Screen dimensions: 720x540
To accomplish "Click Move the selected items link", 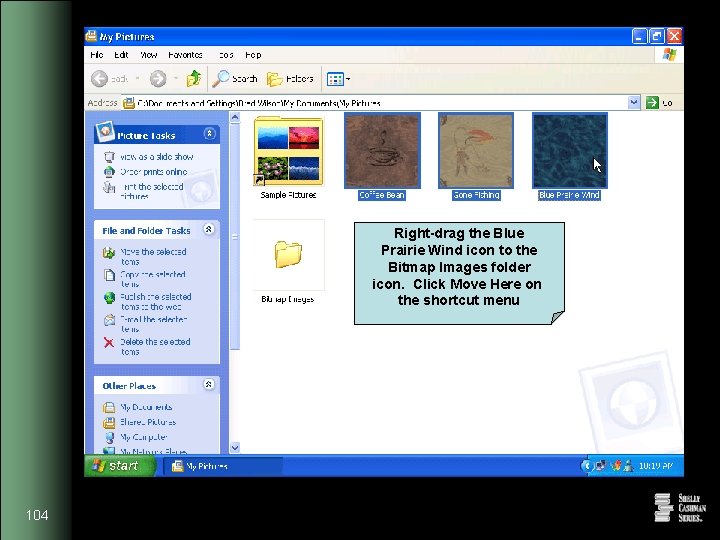I will tap(153, 256).
